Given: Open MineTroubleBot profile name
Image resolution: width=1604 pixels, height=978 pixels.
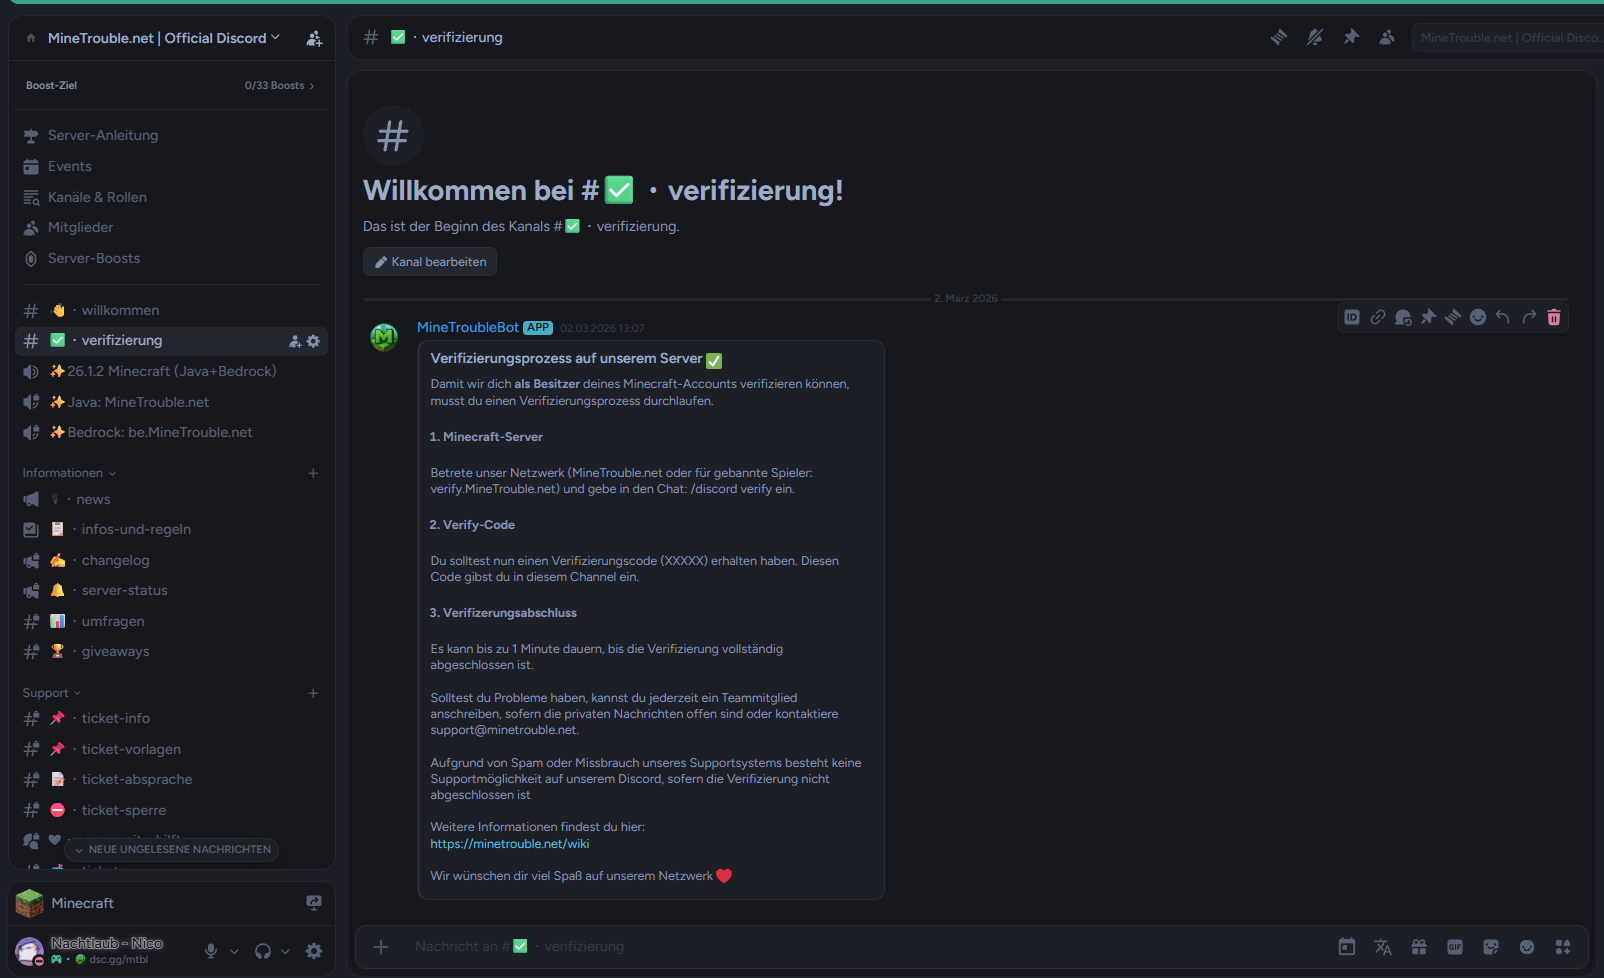Looking at the screenshot, I should [468, 327].
